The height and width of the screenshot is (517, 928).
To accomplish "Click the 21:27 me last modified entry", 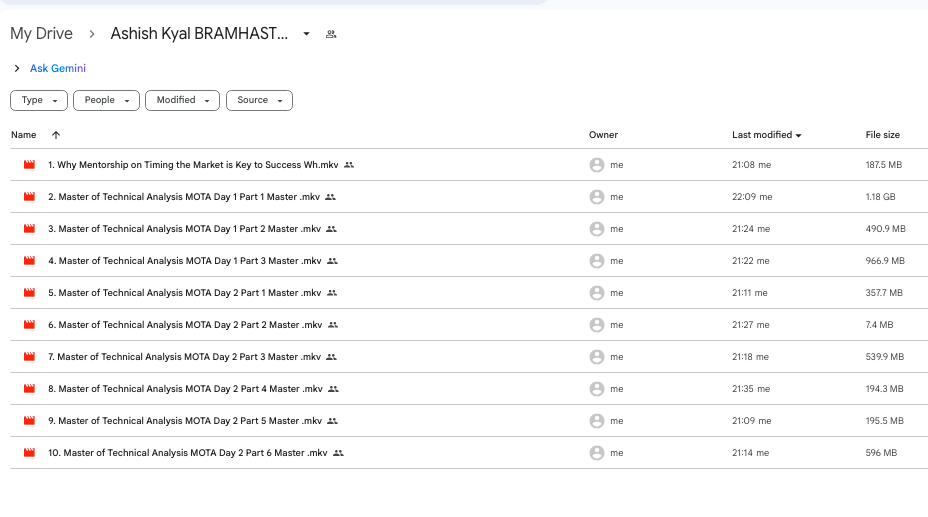I will click(750, 325).
